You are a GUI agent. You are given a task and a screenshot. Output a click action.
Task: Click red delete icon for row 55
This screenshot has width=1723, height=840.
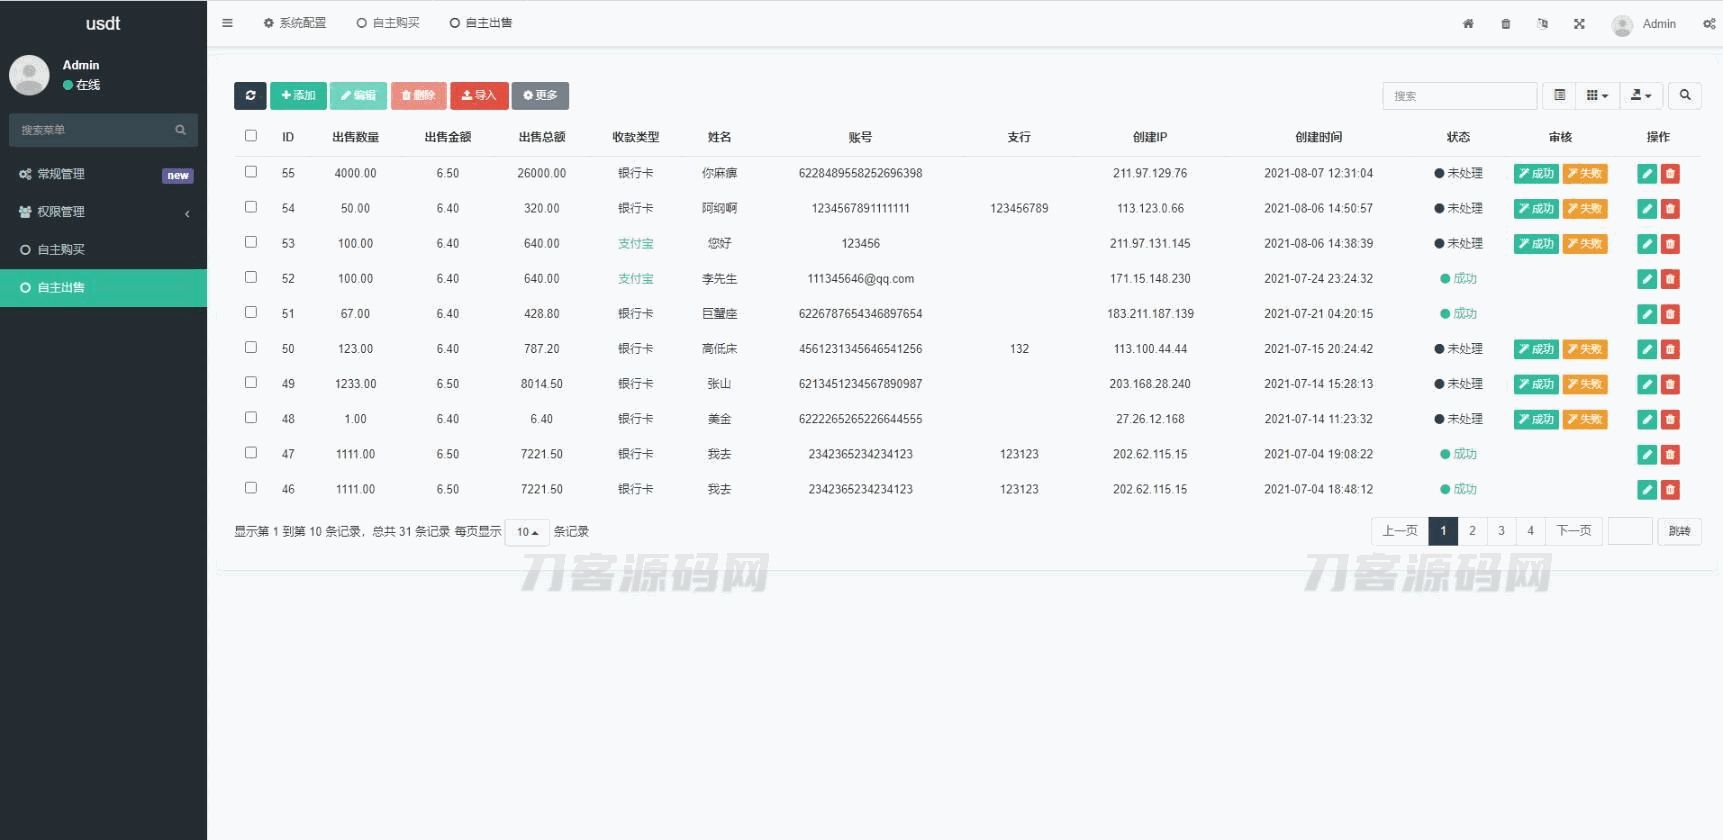click(1670, 174)
